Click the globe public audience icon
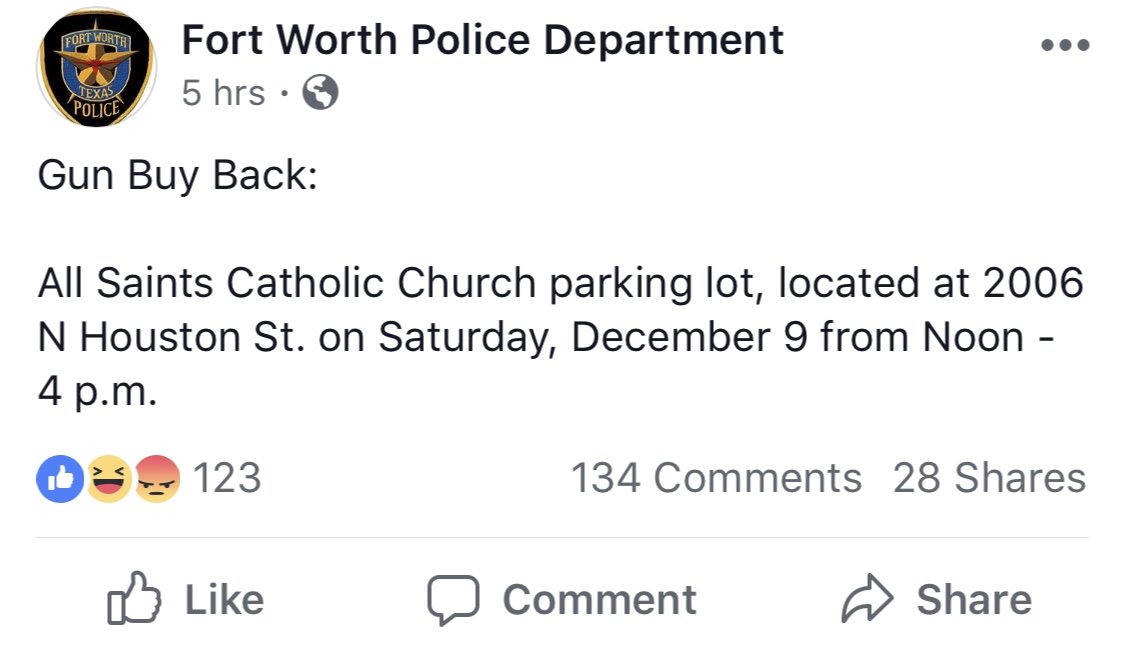The height and width of the screenshot is (653, 1125). [320, 92]
